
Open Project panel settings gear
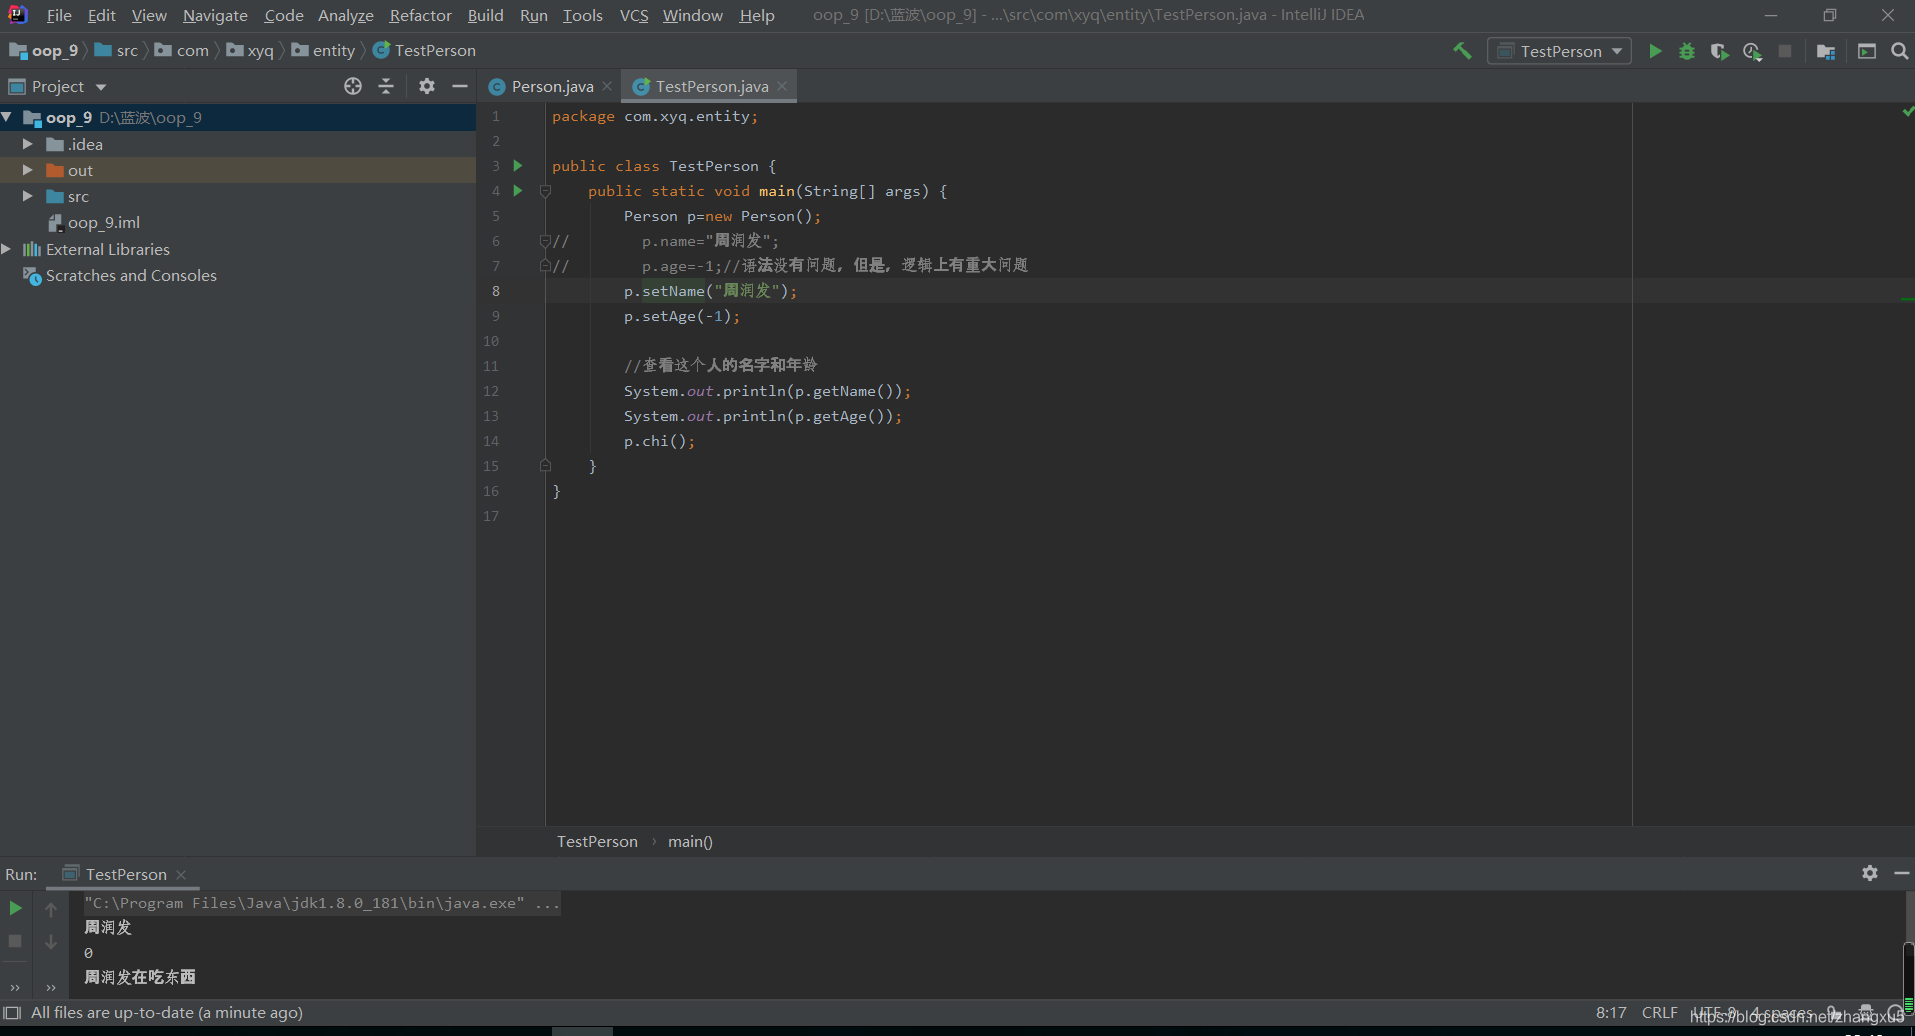(427, 86)
